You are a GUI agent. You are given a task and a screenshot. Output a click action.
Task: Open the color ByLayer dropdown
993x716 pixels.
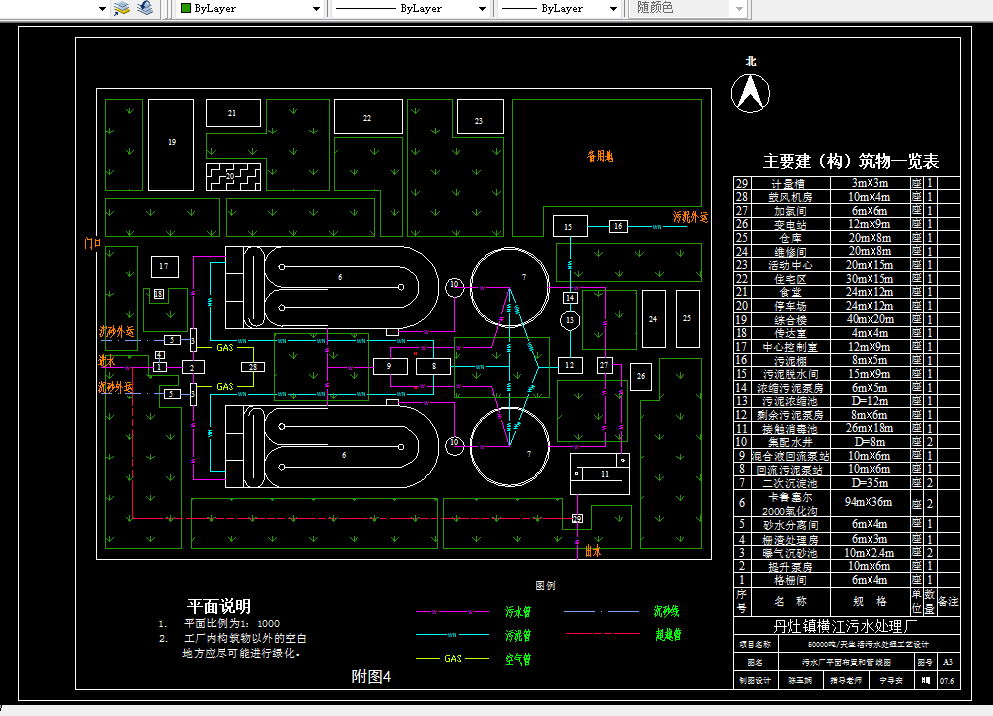point(317,8)
